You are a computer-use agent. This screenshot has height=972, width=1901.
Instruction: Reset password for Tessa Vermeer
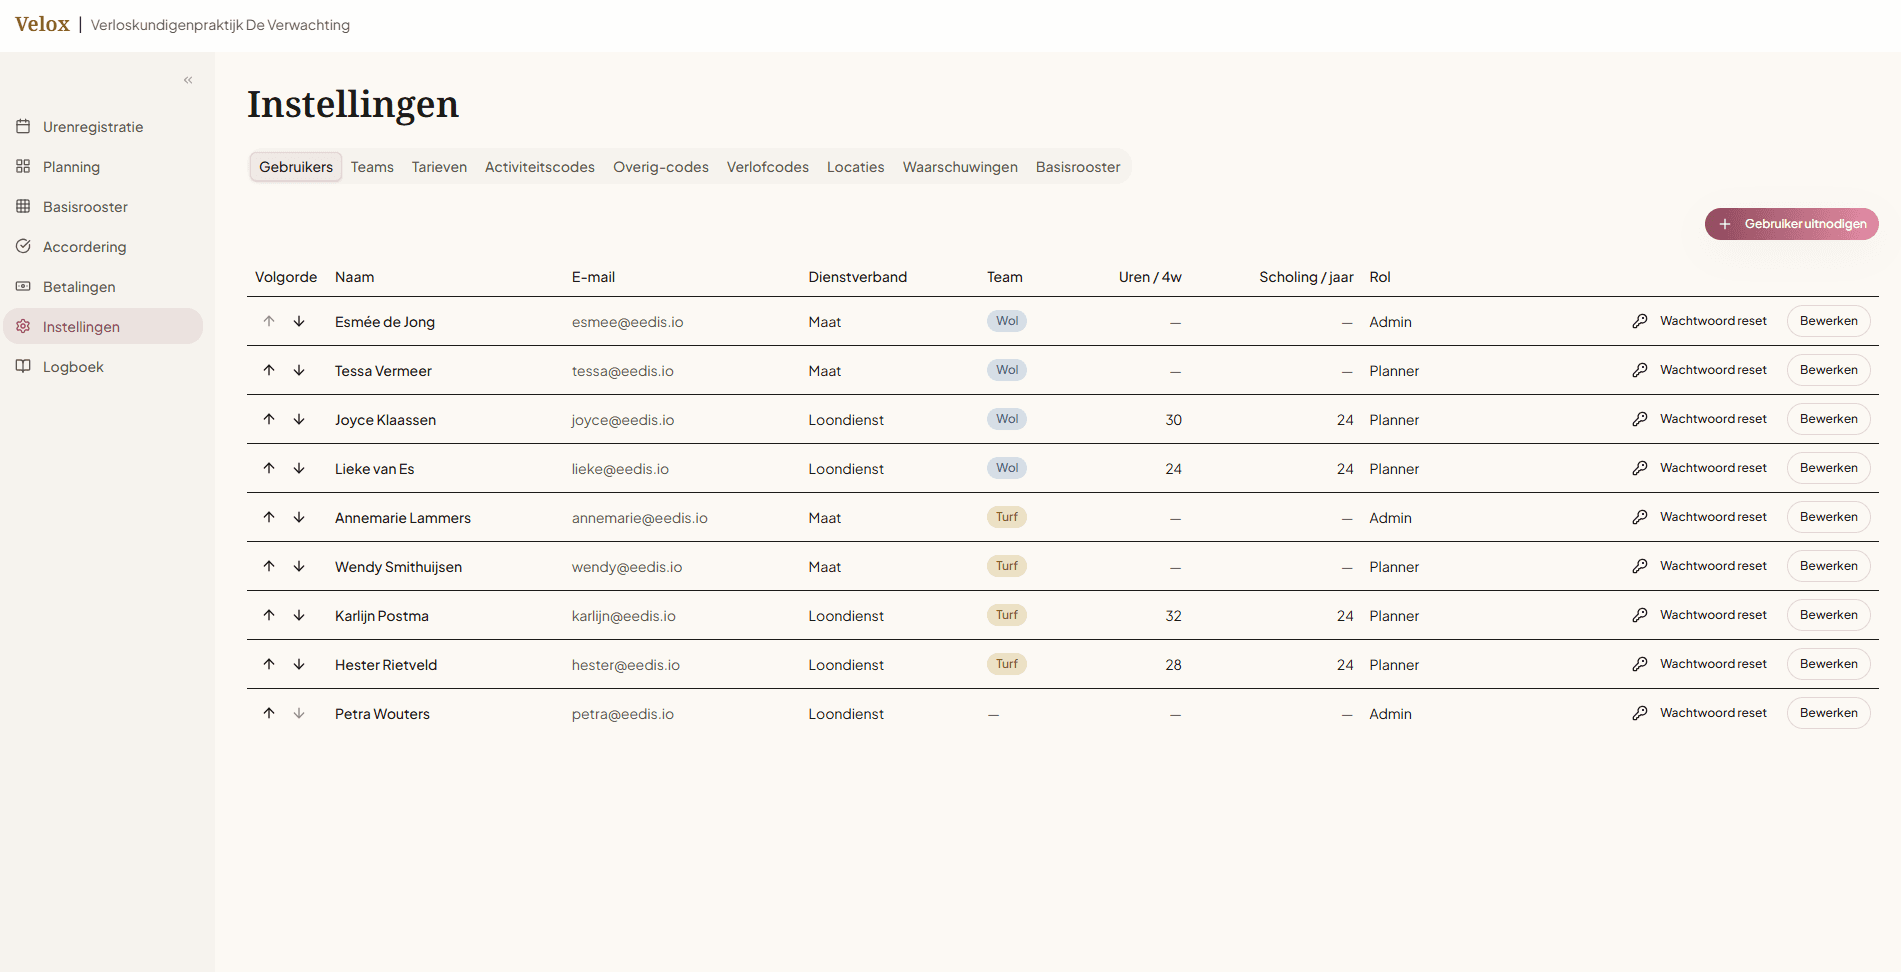(1700, 370)
